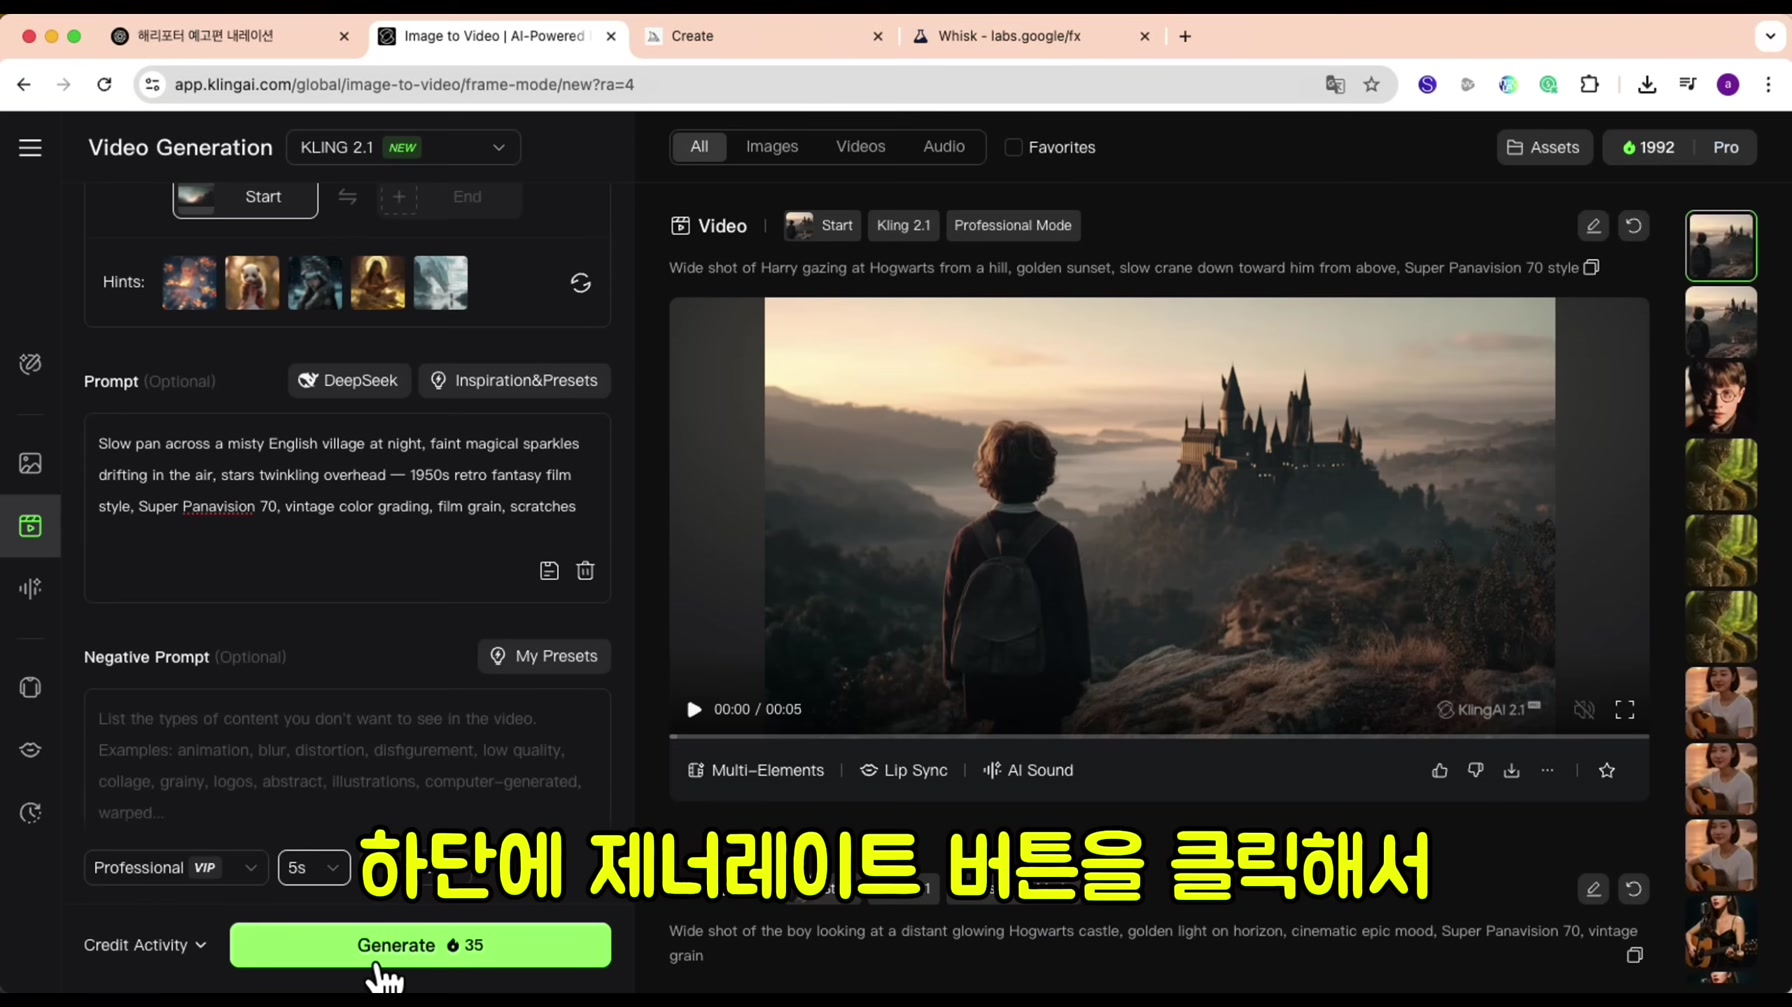The height and width of the screenshot is (1007, 1792).
Task: Open the image generation sidebar icon
Action: [x=30, y=463]
